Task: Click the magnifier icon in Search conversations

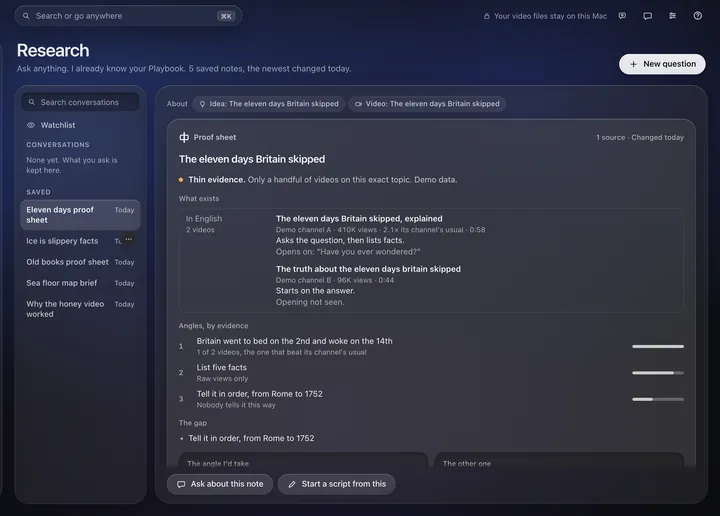Action: pos(32,102)
